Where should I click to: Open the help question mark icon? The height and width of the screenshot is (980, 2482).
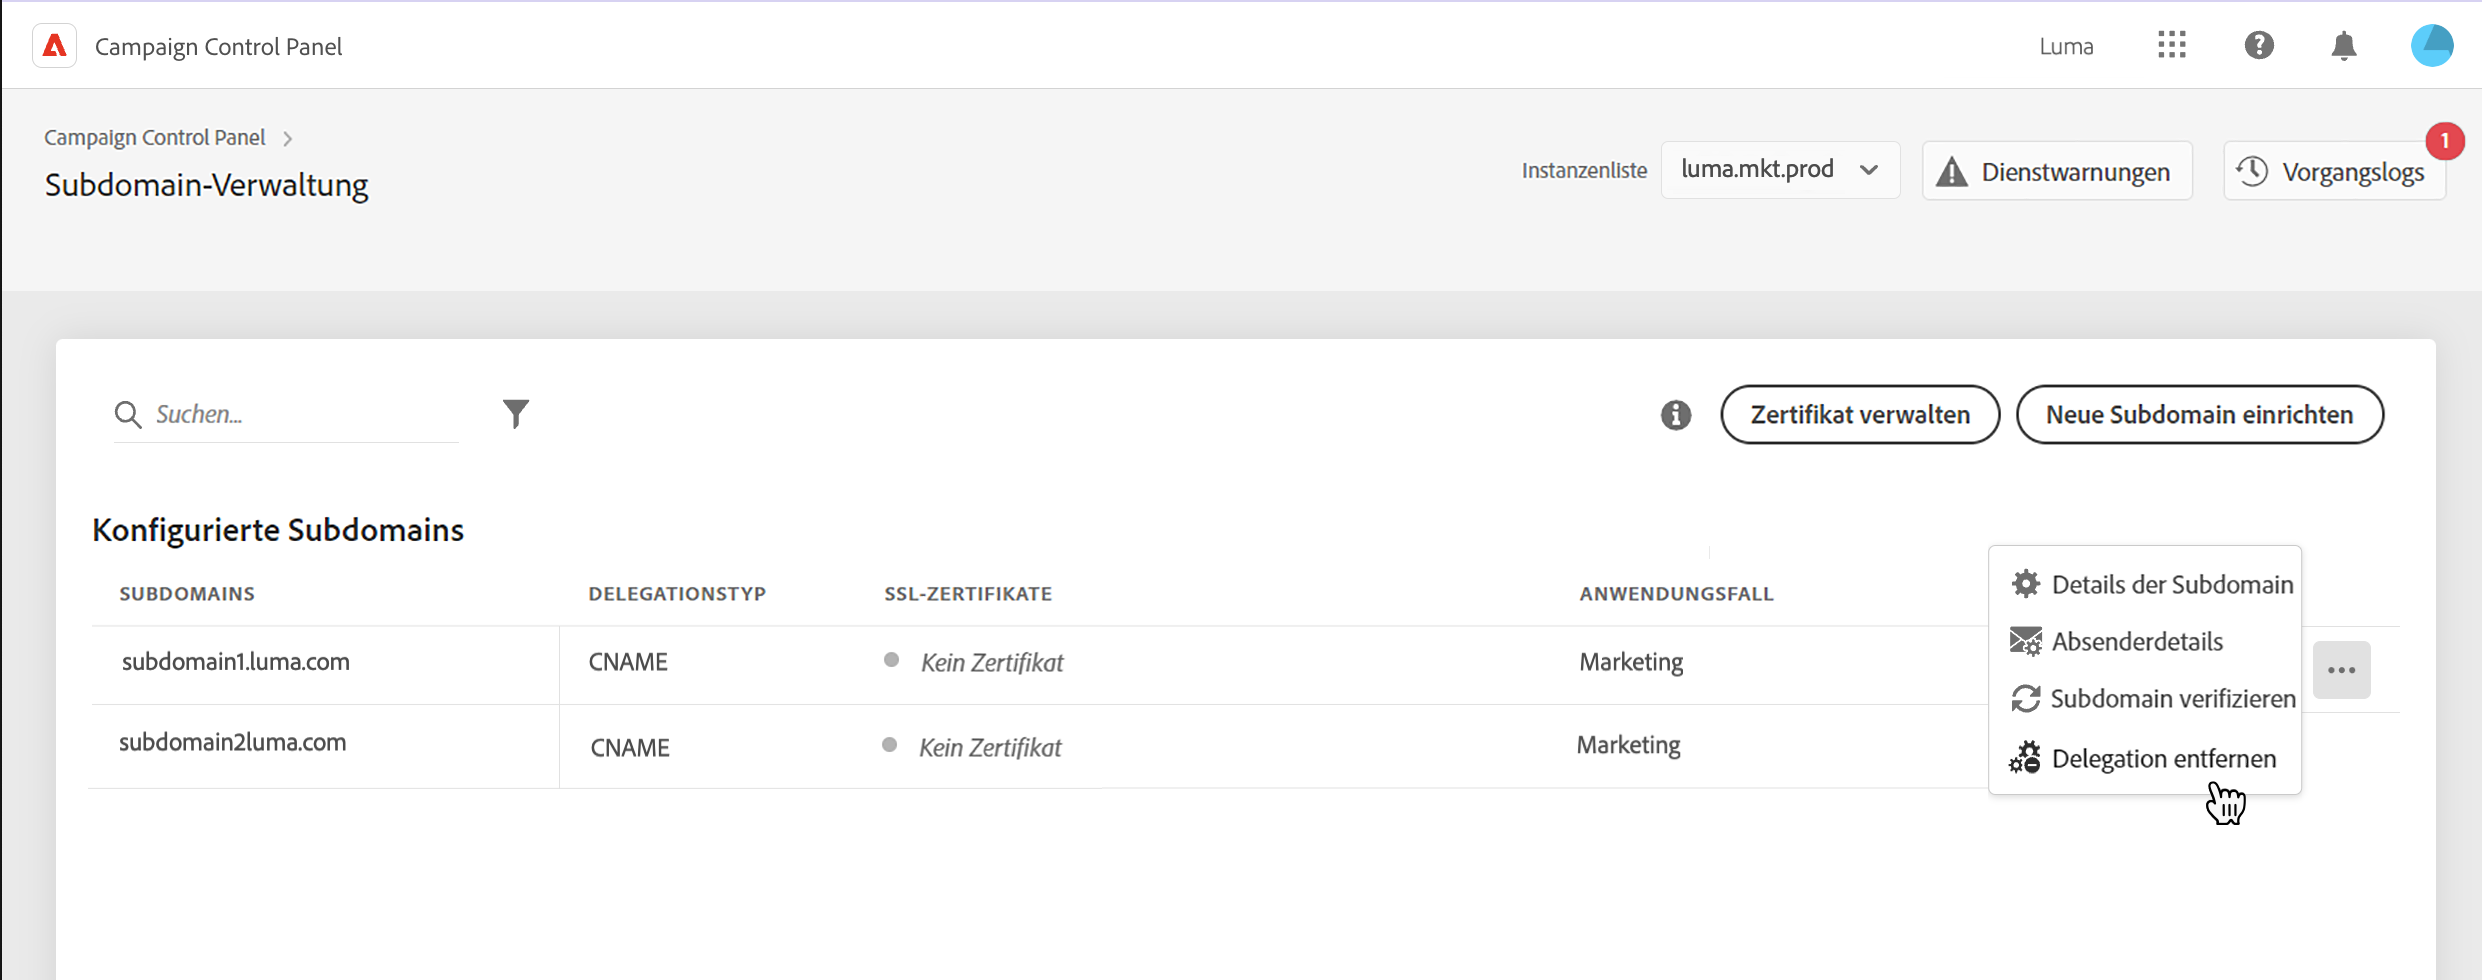click(2259, 45)
